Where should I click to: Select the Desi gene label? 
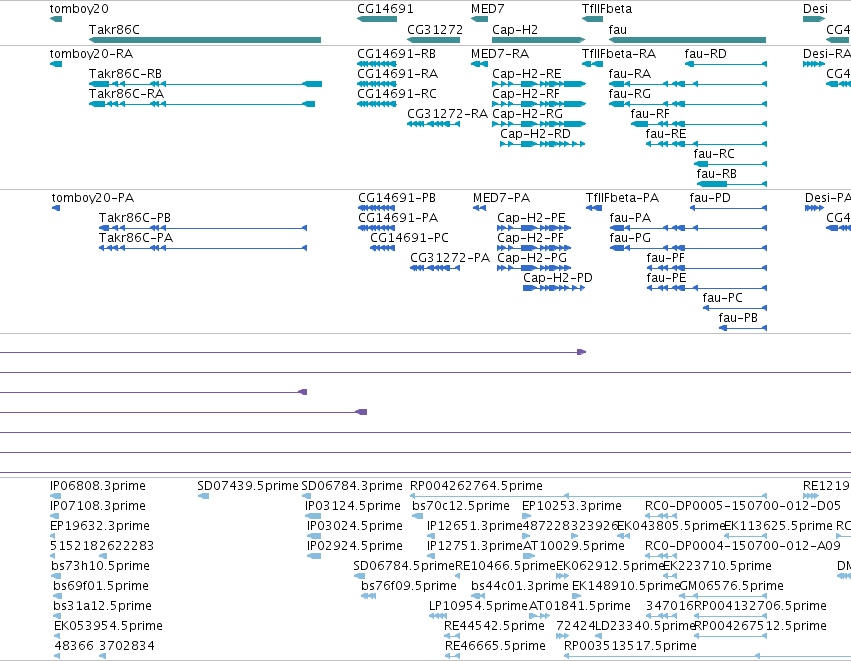pos(815,9)
